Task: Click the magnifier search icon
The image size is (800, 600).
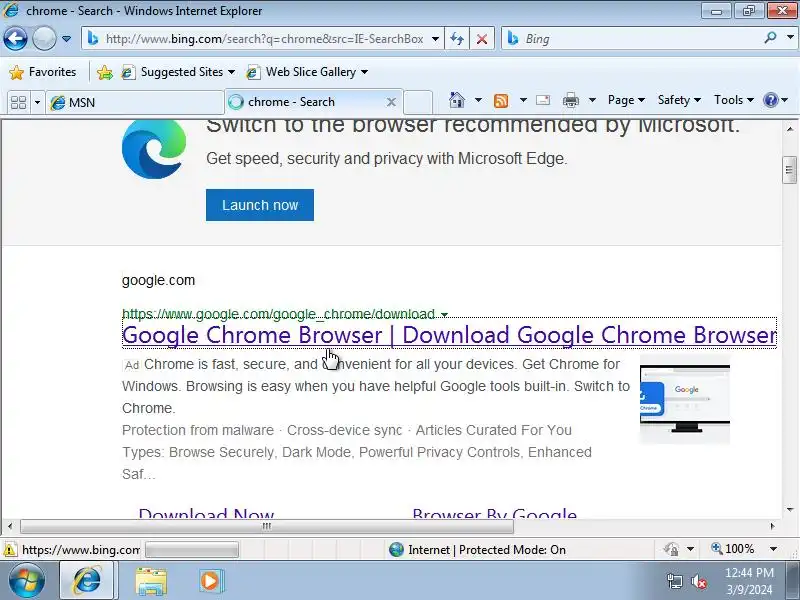Action: click(x=770, y=38)
